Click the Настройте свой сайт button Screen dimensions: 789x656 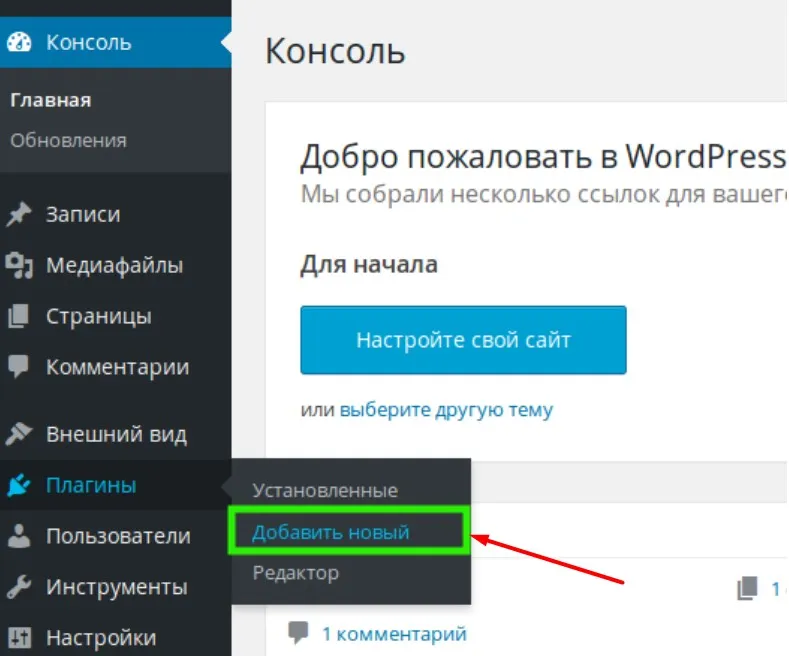(x=463, y=340)
